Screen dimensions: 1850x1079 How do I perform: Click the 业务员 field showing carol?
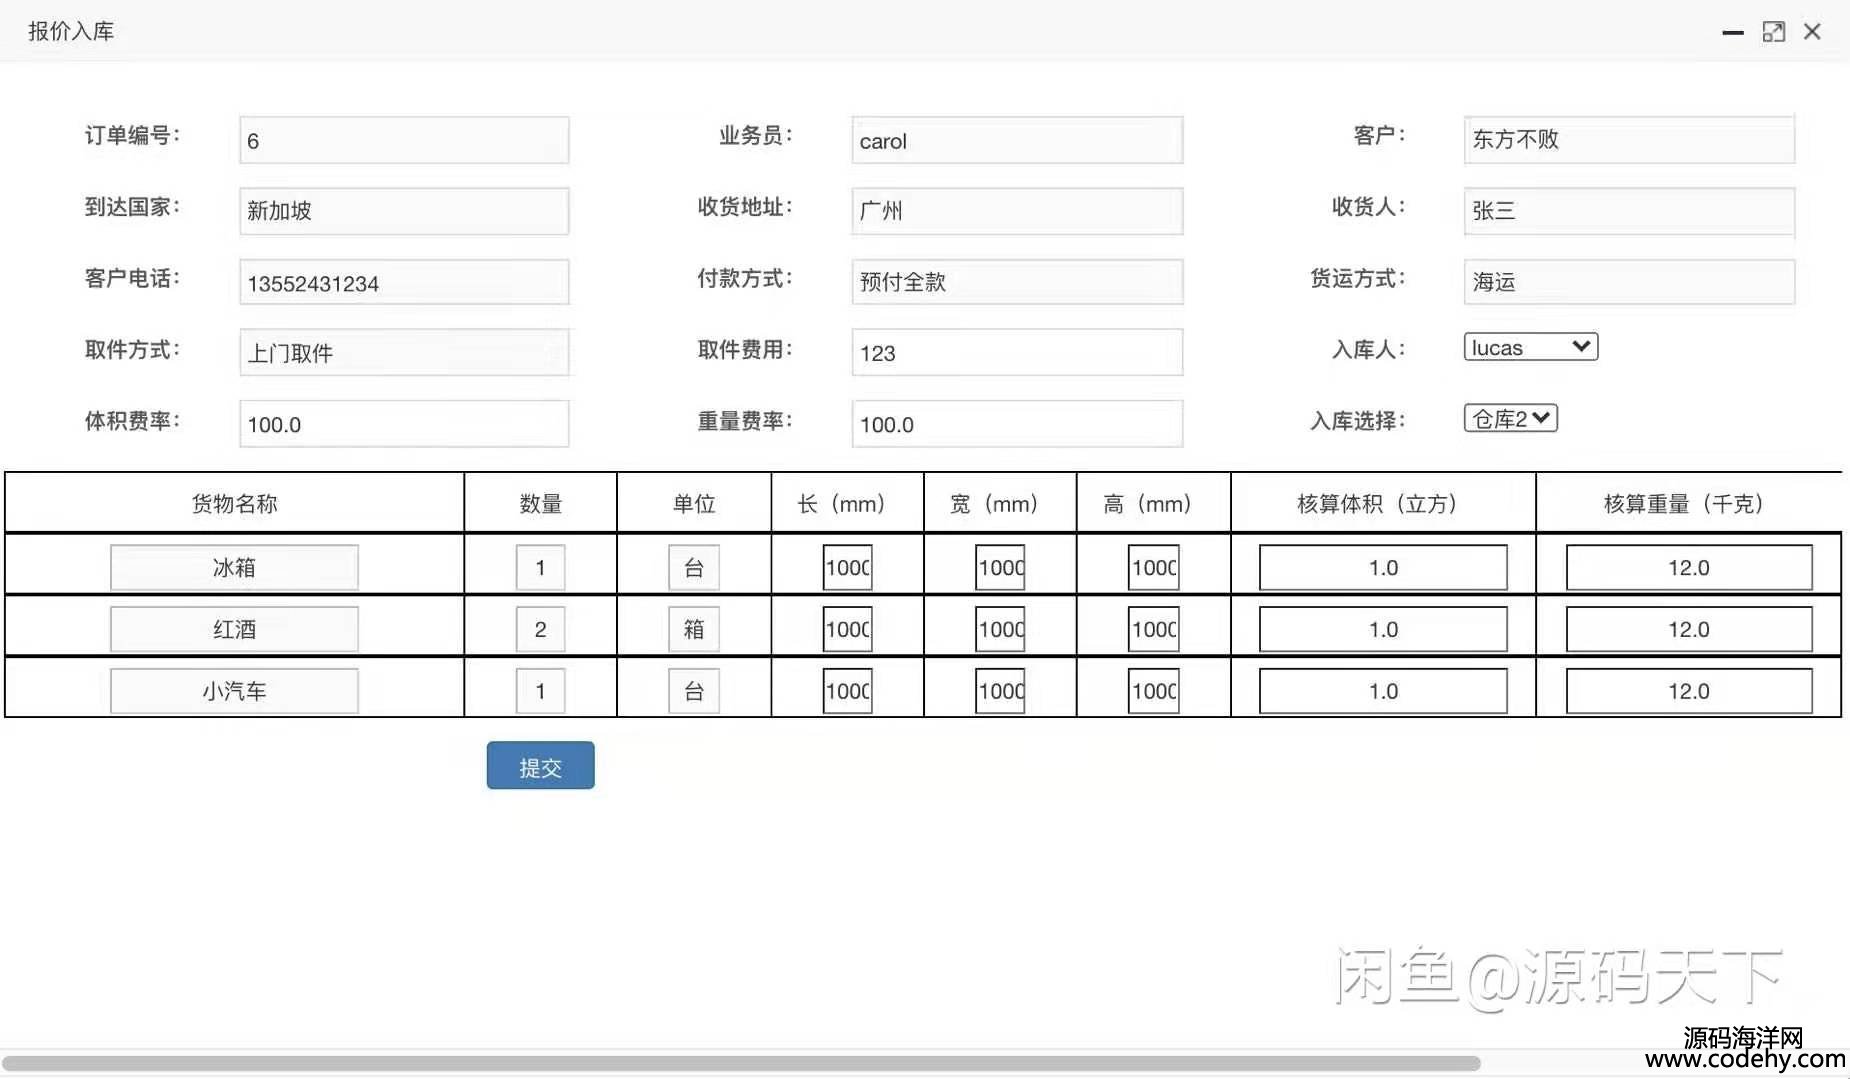coord(1016,141)
